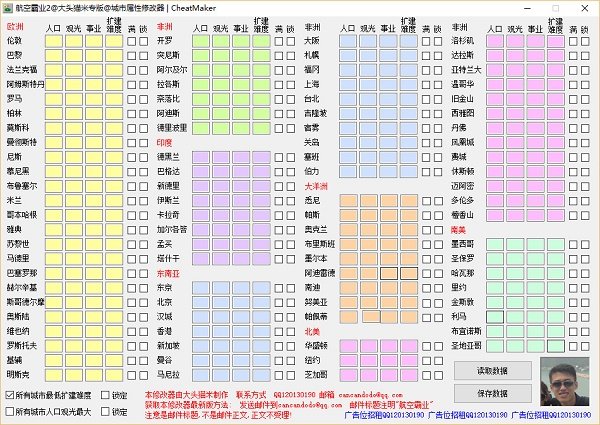600x425 pixels.
Task: Focus the 观光 field for 台北
Action: pos(368,99)
